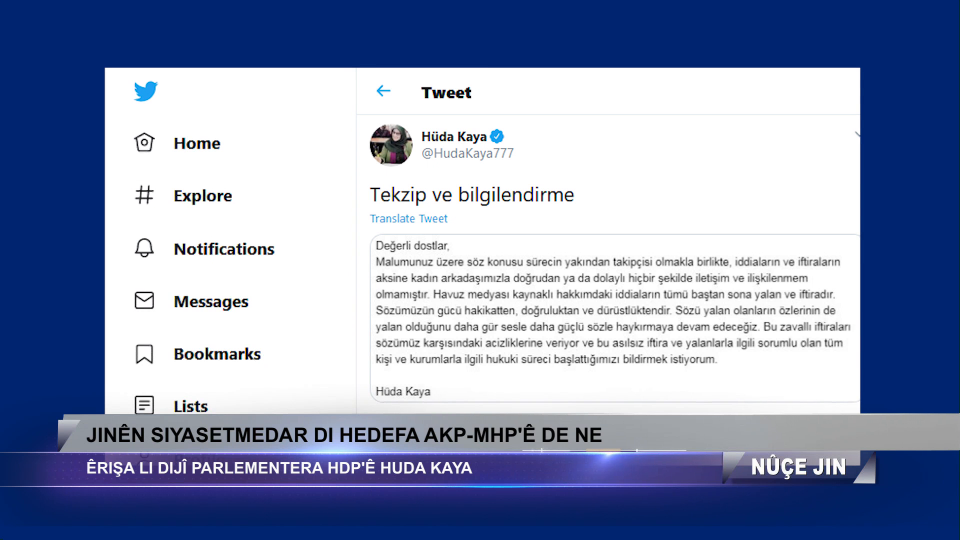Open the Bookmarks ribbon icon
Screen dimensions: 960x540
pos(144,354)
